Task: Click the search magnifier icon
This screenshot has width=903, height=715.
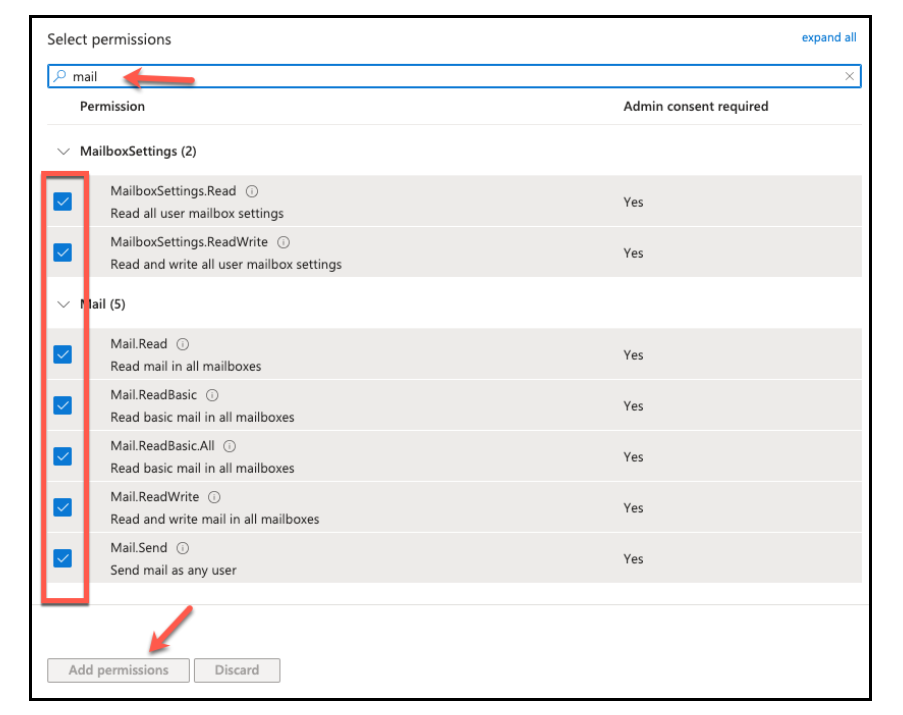Action: click(59, 76)
